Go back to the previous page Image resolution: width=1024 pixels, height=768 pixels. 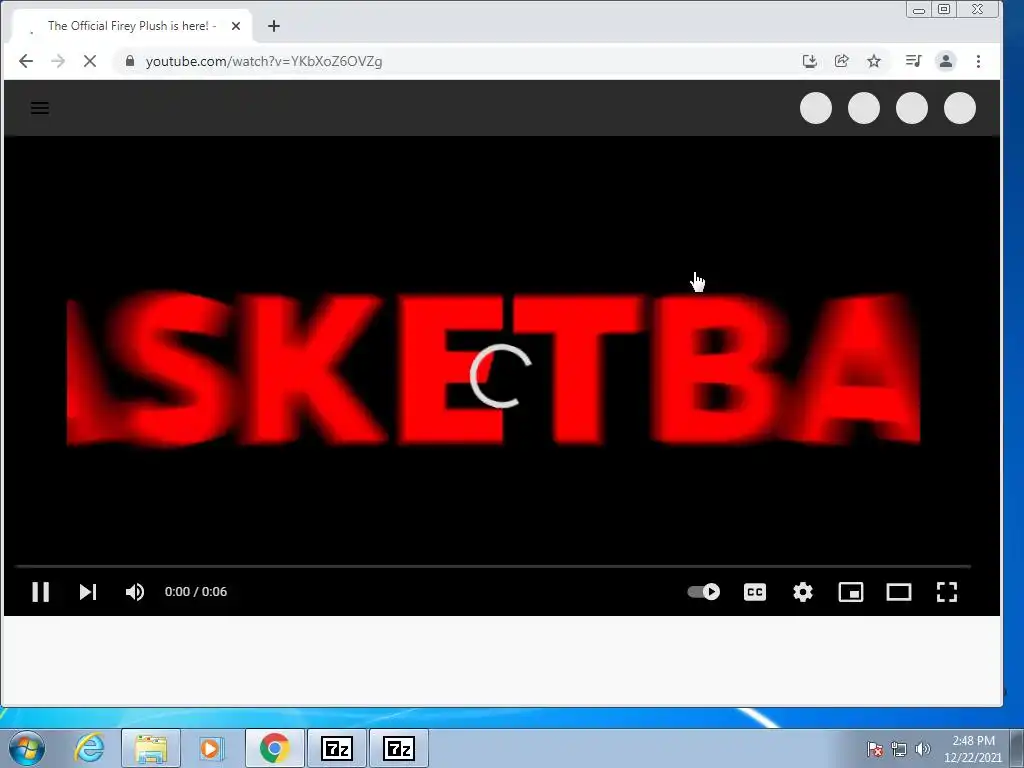tap(26, 61)
